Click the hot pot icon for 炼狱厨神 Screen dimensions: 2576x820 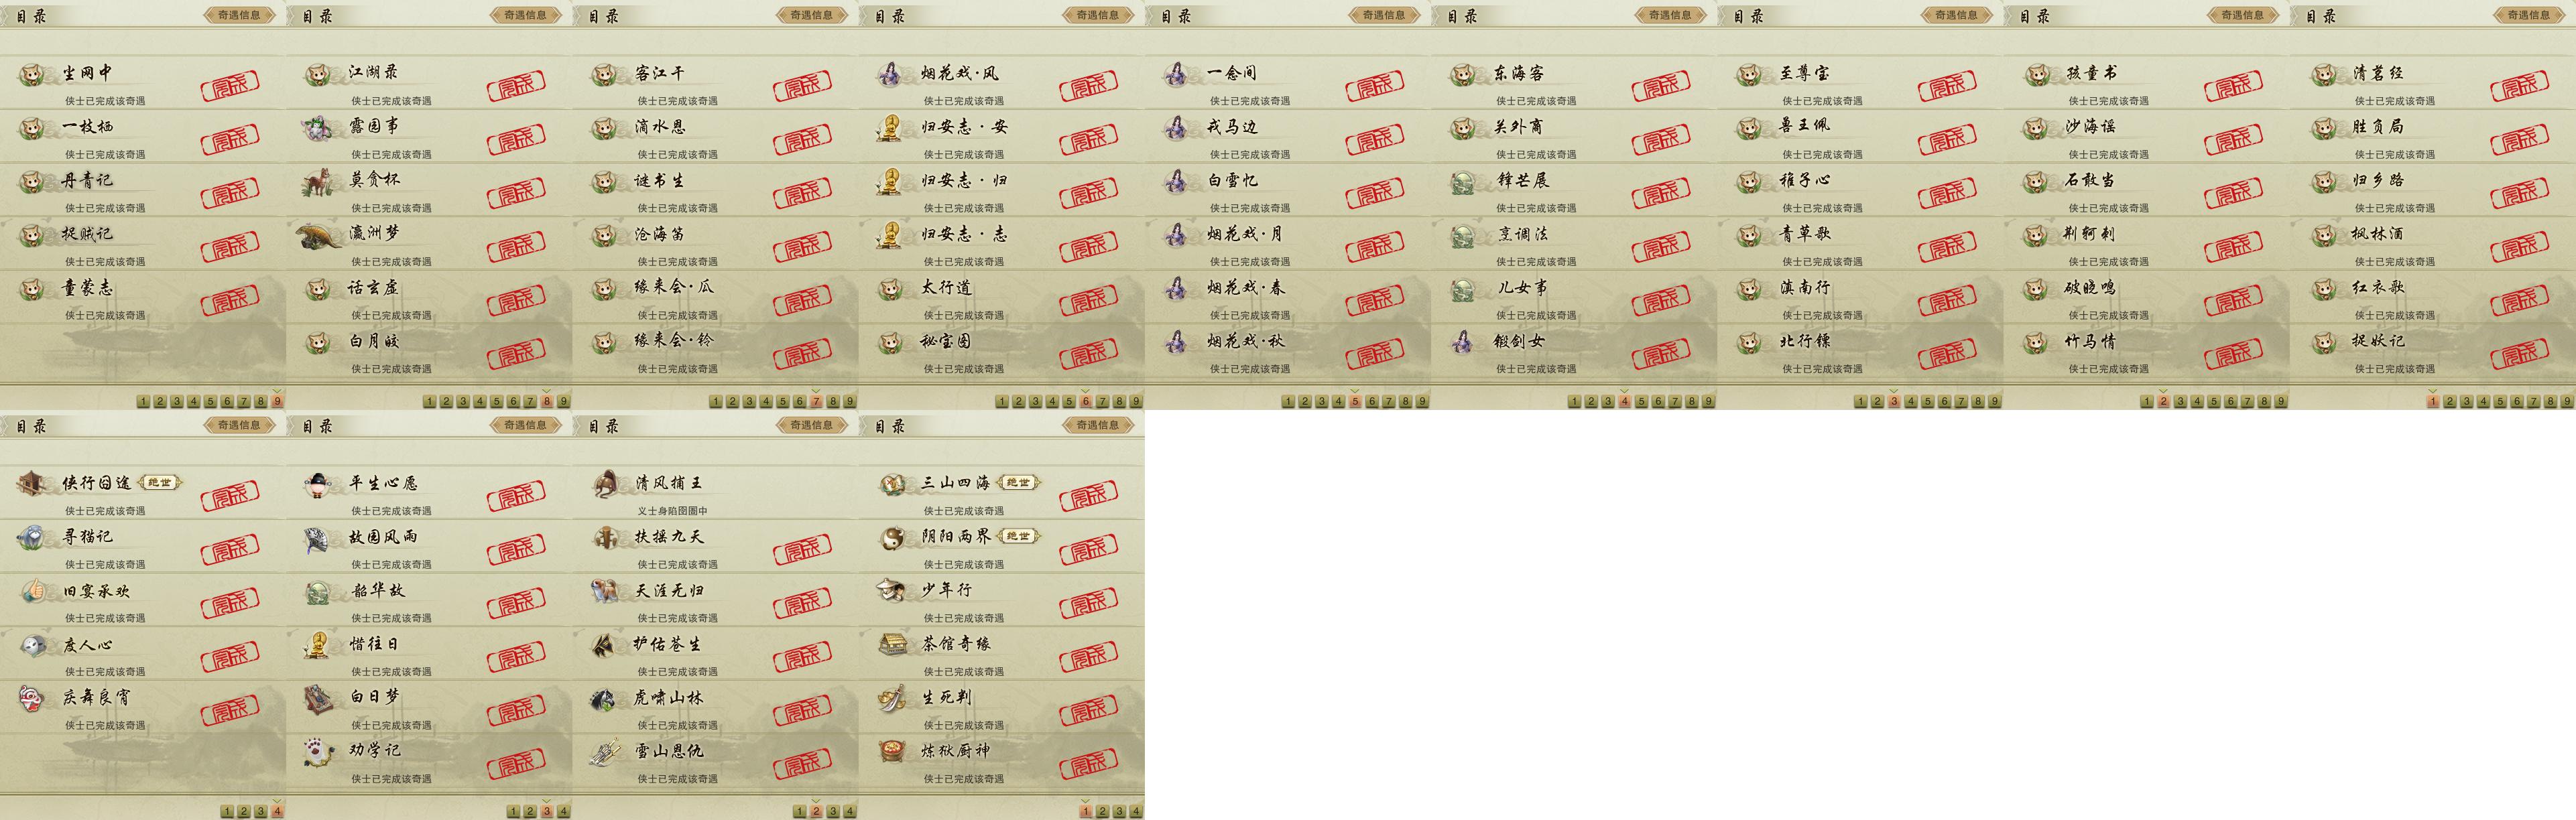(891, 752)
